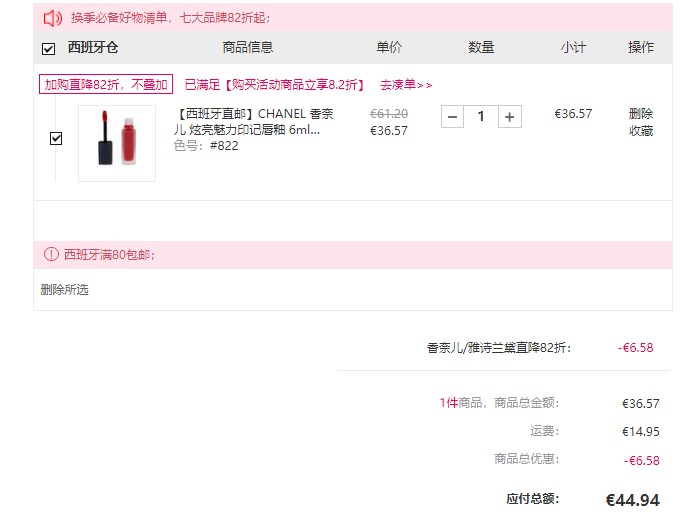
Task: Increase quantity with the plus button
Action: tap(510, 117)
